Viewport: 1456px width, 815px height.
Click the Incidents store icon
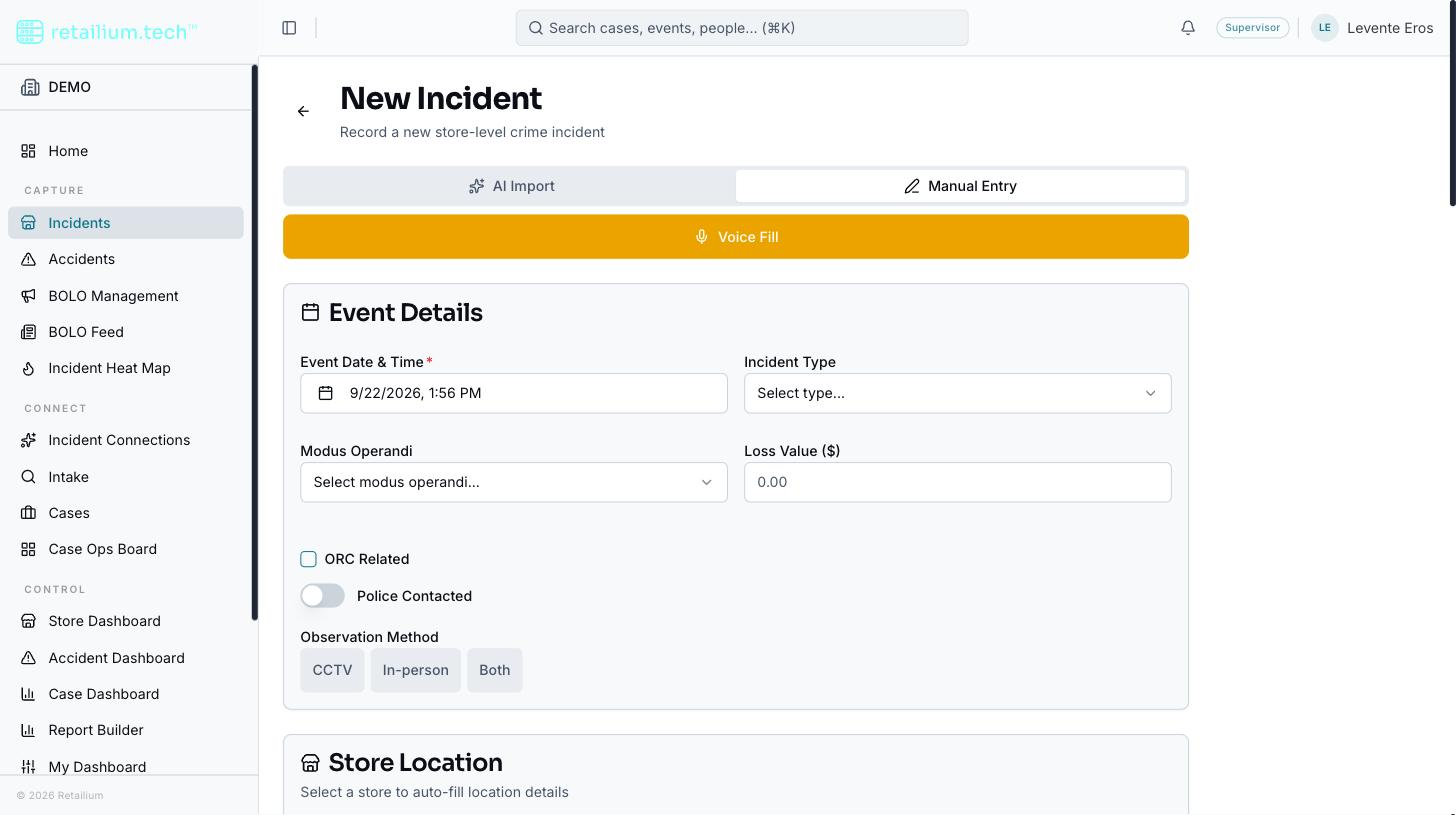pos(29,223)
